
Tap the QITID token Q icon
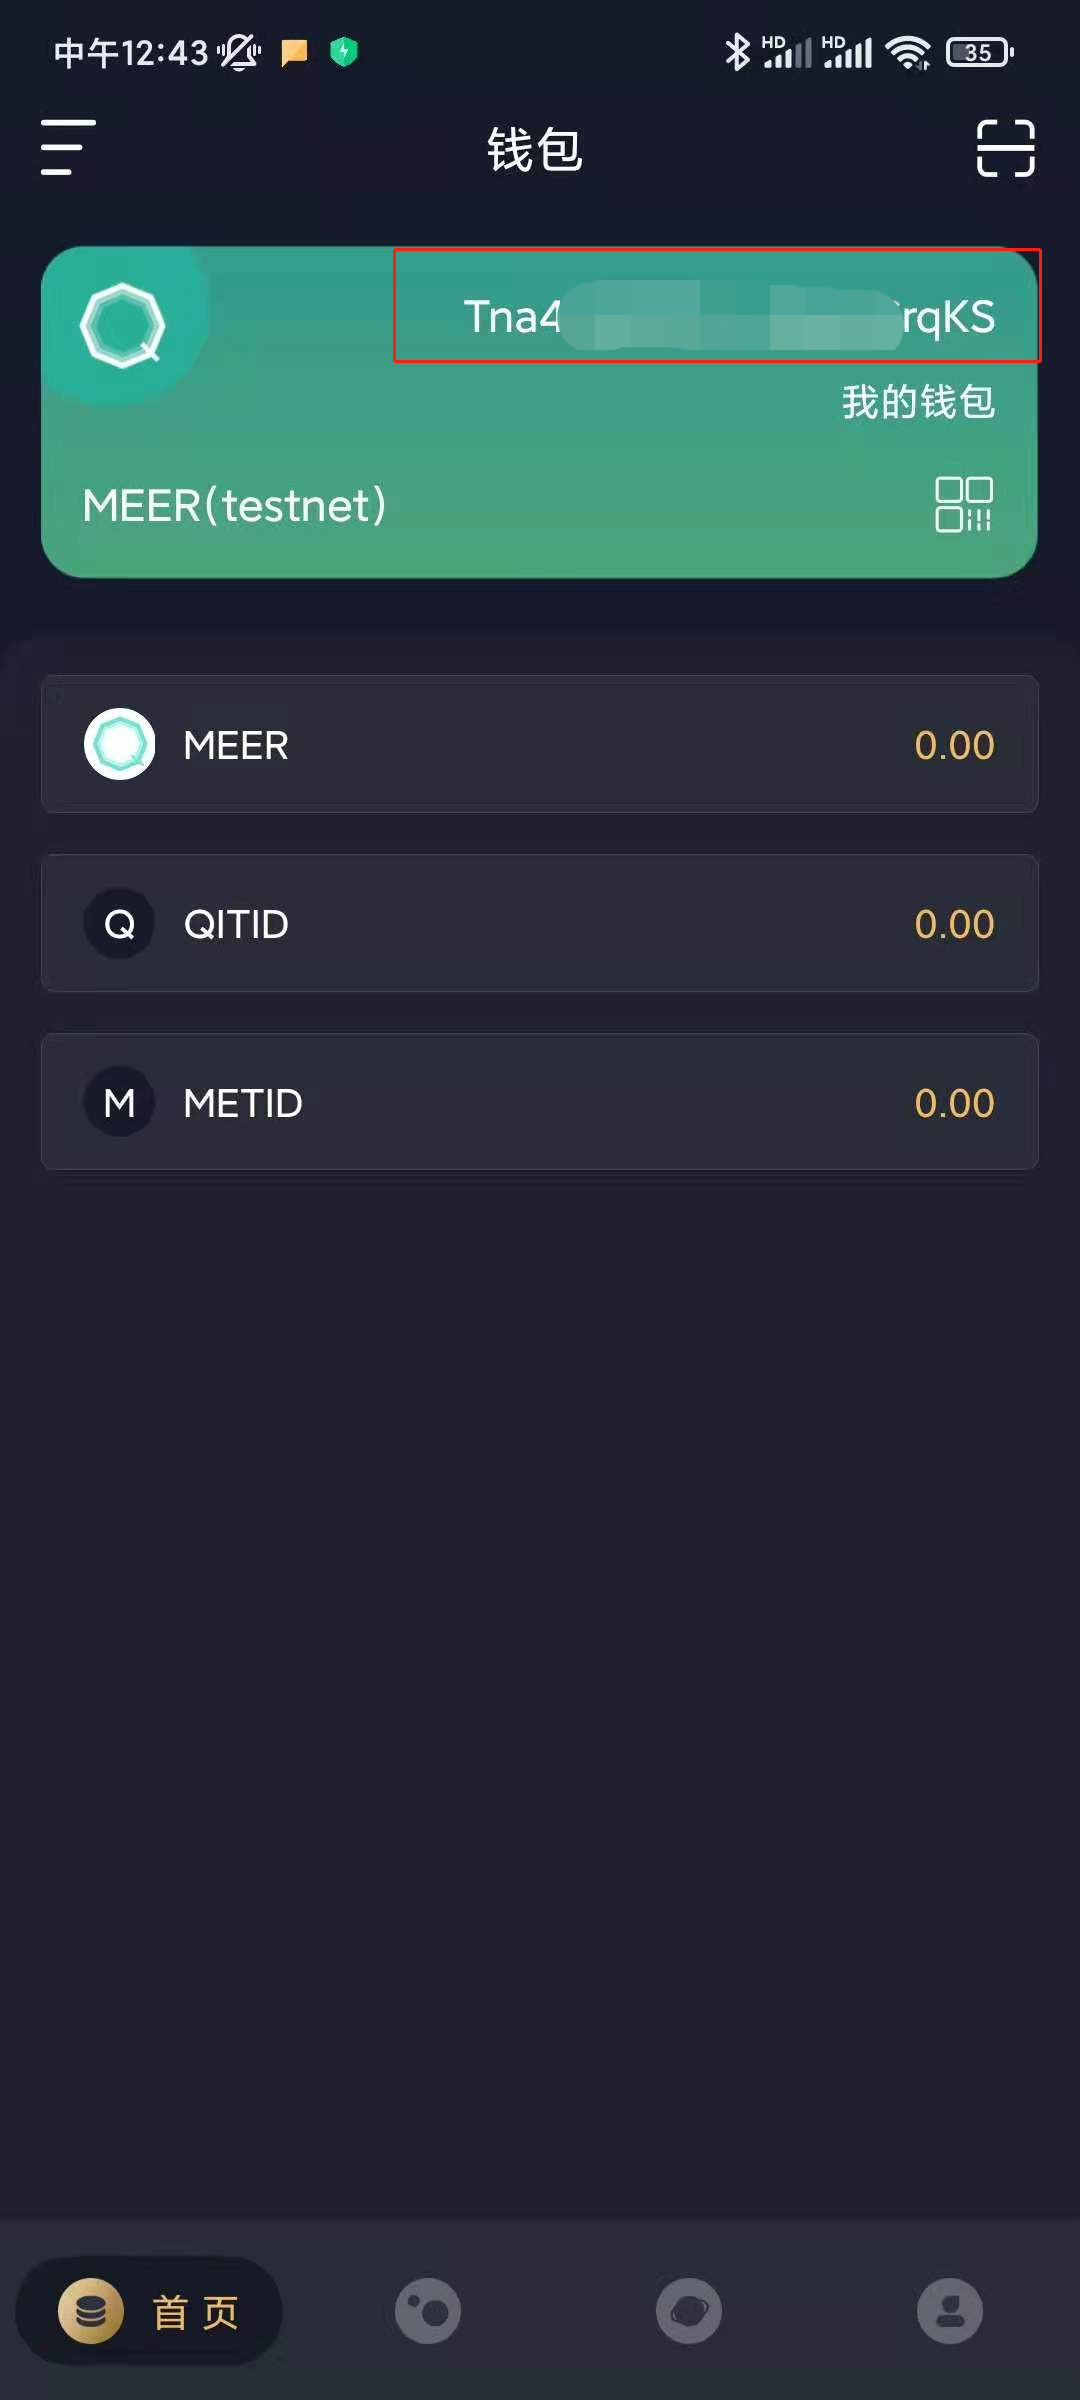(x=119, y=923)
